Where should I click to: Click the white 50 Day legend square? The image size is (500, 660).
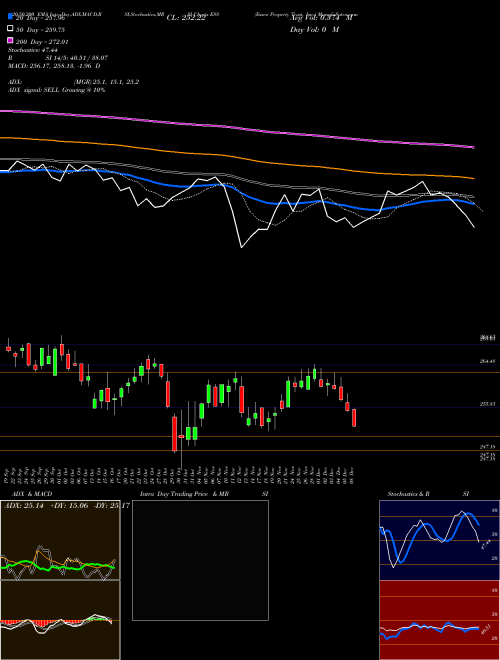(10, 29)
